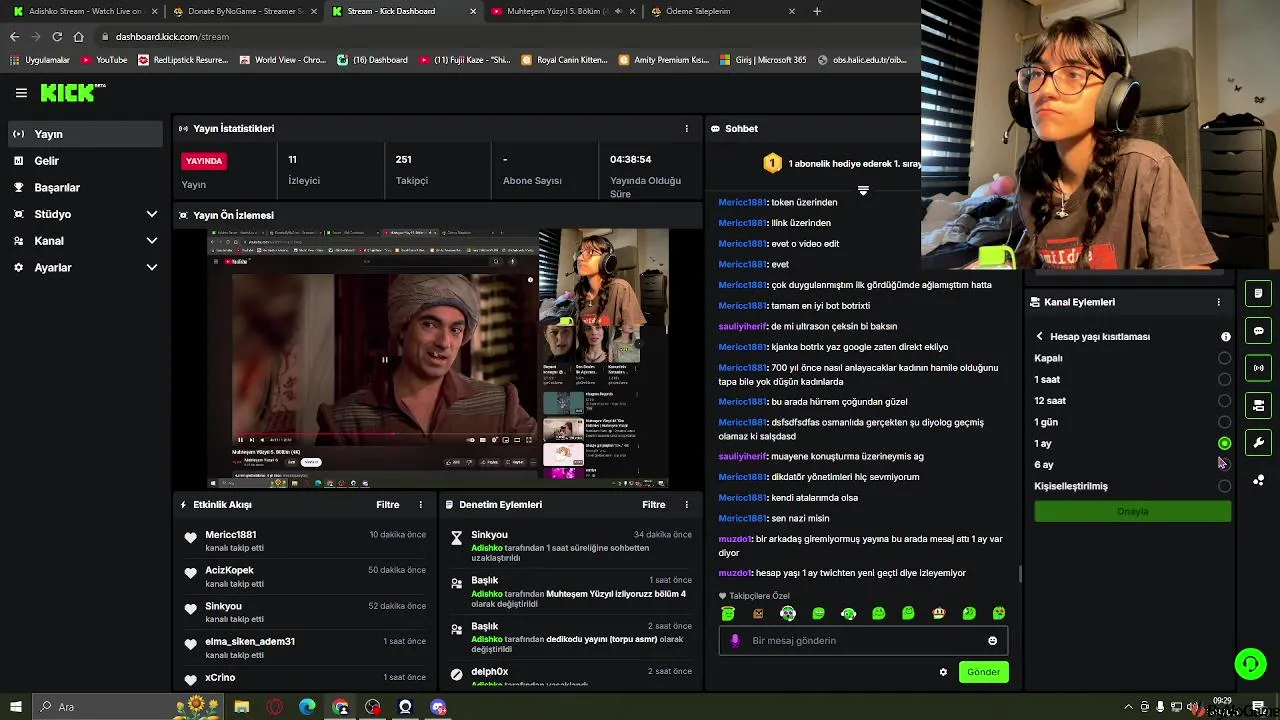Select the Kişiselleştirilmiş radio option
Screen dimensions: 1280x720
tap(1224, 486)
